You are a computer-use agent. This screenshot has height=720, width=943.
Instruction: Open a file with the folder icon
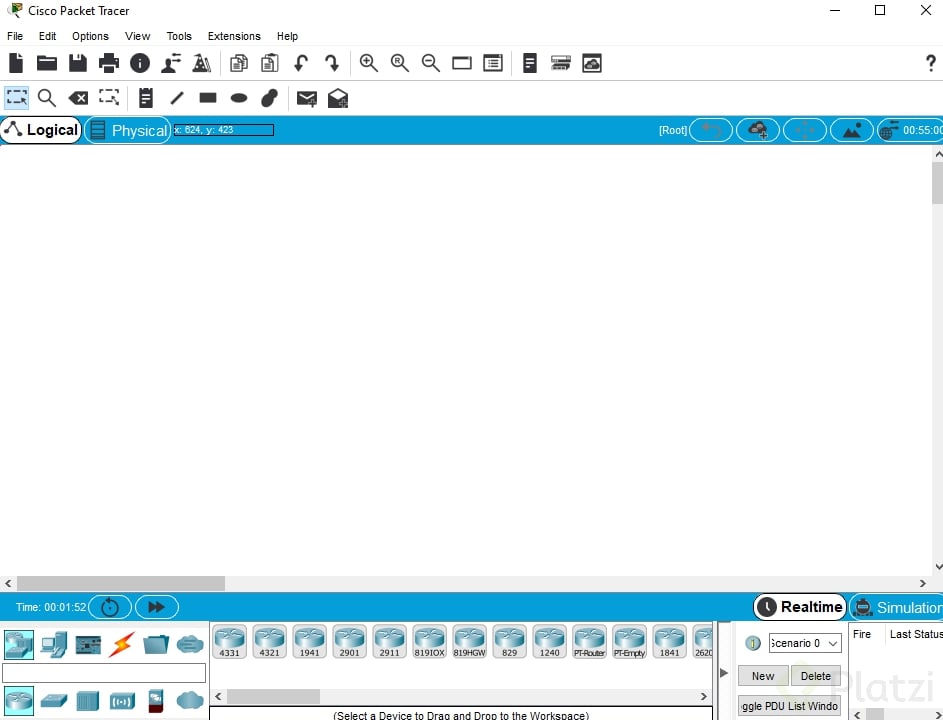coord(47,63)
